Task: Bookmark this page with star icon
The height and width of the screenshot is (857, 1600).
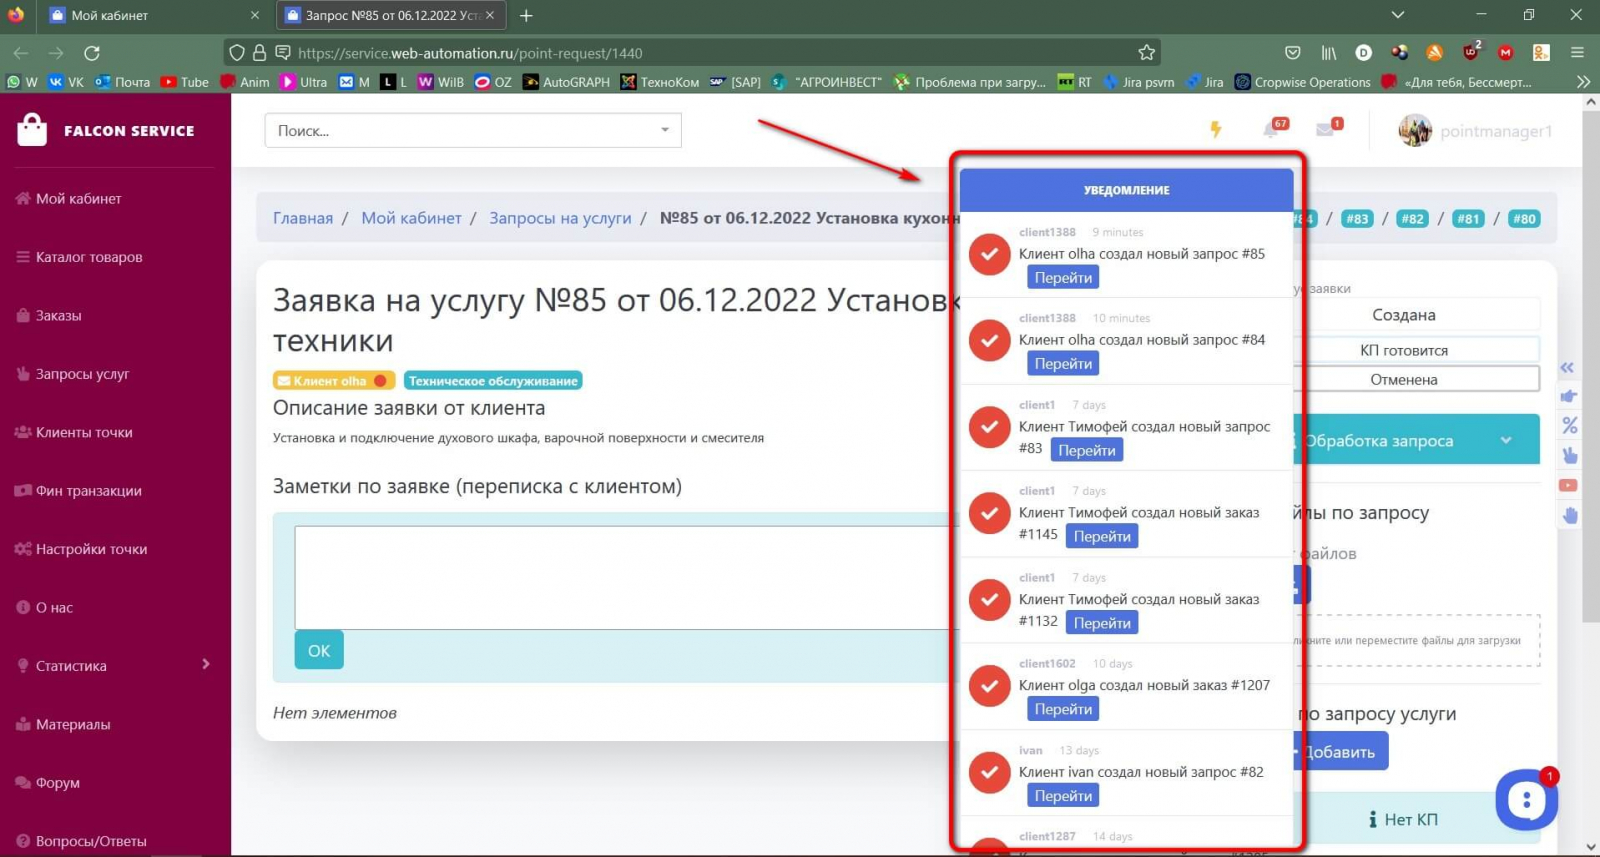Action: (x=1146, y=52)
